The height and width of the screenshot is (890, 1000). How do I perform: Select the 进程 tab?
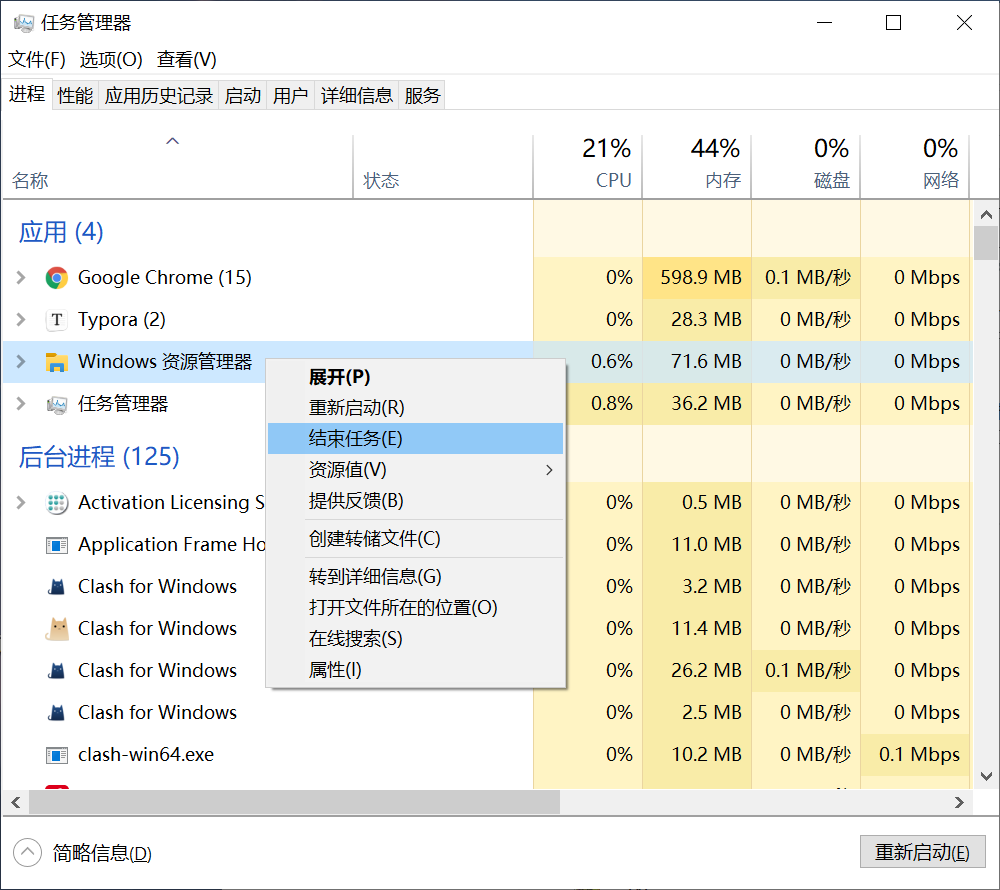coord(27,94)
